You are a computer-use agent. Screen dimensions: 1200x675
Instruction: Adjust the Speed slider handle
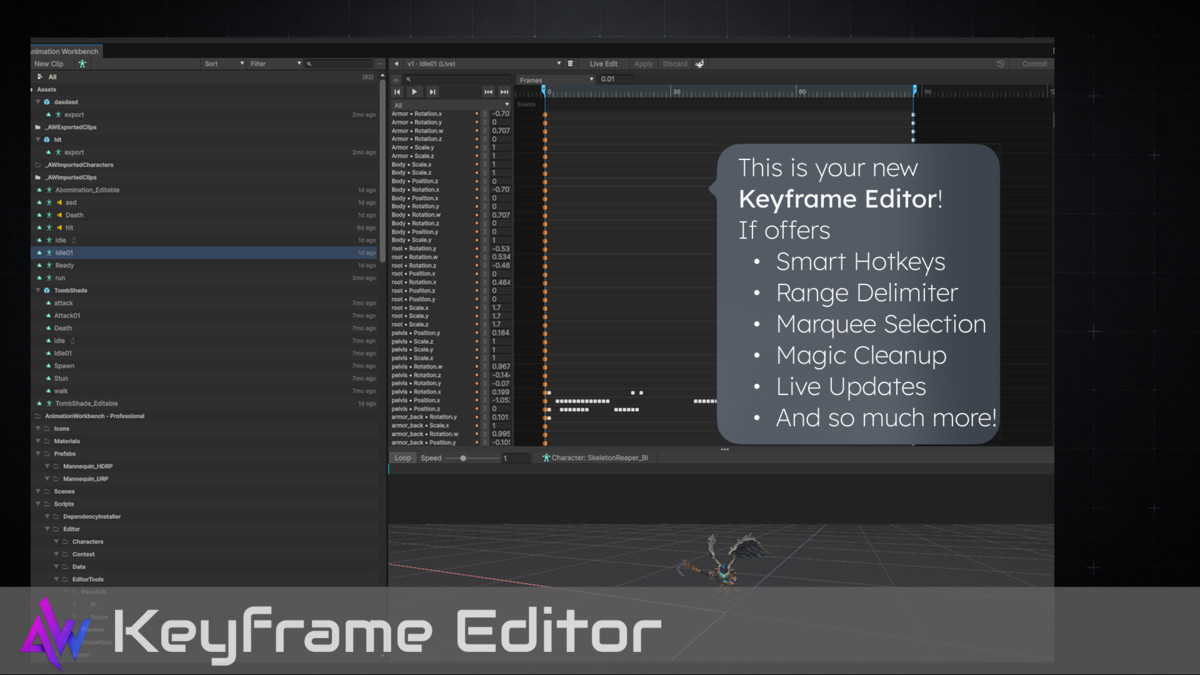463,458
